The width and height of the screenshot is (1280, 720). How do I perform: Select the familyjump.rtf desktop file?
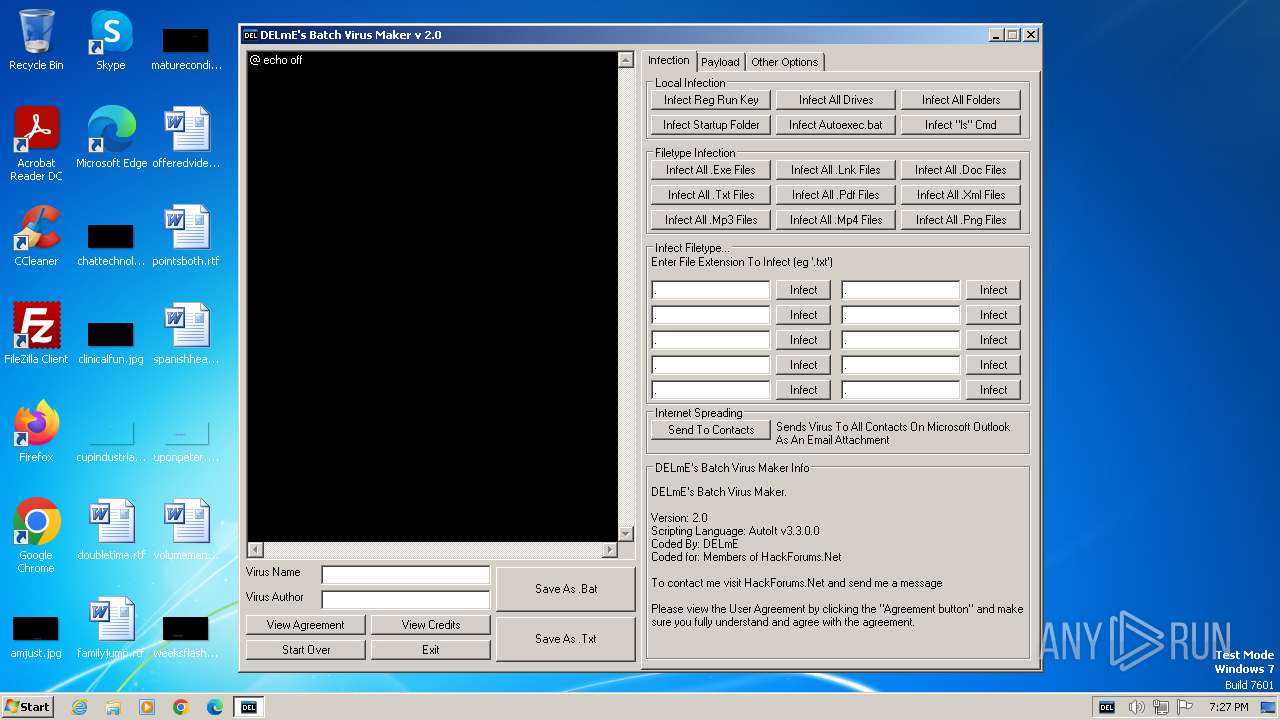tap(111, 628)
